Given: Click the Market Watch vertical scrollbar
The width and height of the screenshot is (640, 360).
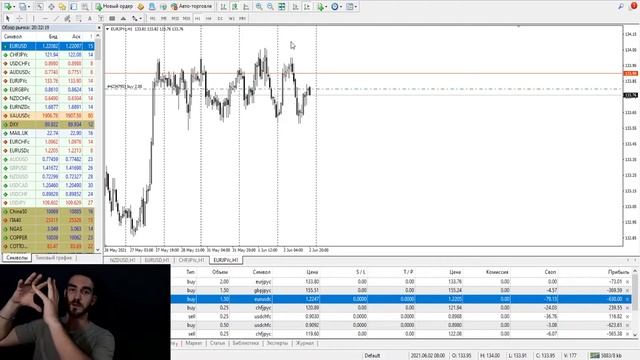Looking at the screenshot, I should pos(98,143).
